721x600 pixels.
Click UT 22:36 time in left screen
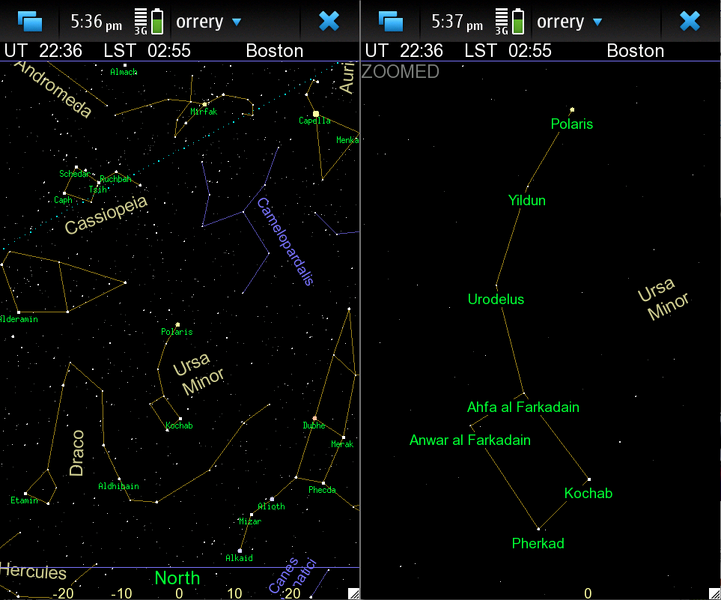43,51
